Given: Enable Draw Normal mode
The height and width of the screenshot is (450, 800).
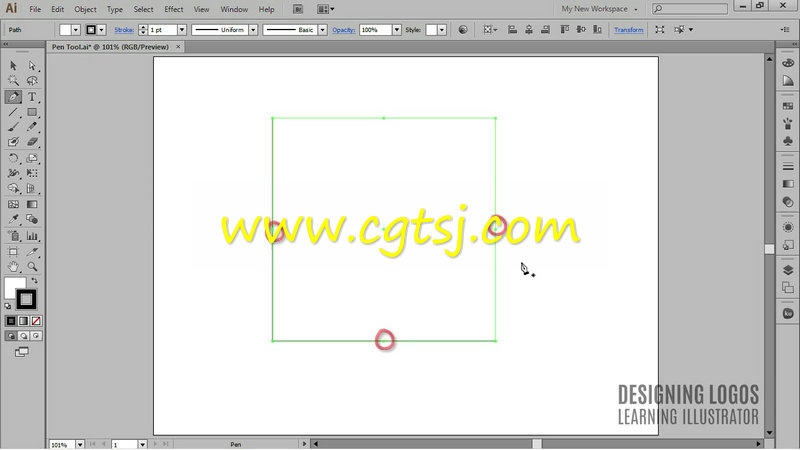Looking at the screenshot, I should (x=11, y=336).
